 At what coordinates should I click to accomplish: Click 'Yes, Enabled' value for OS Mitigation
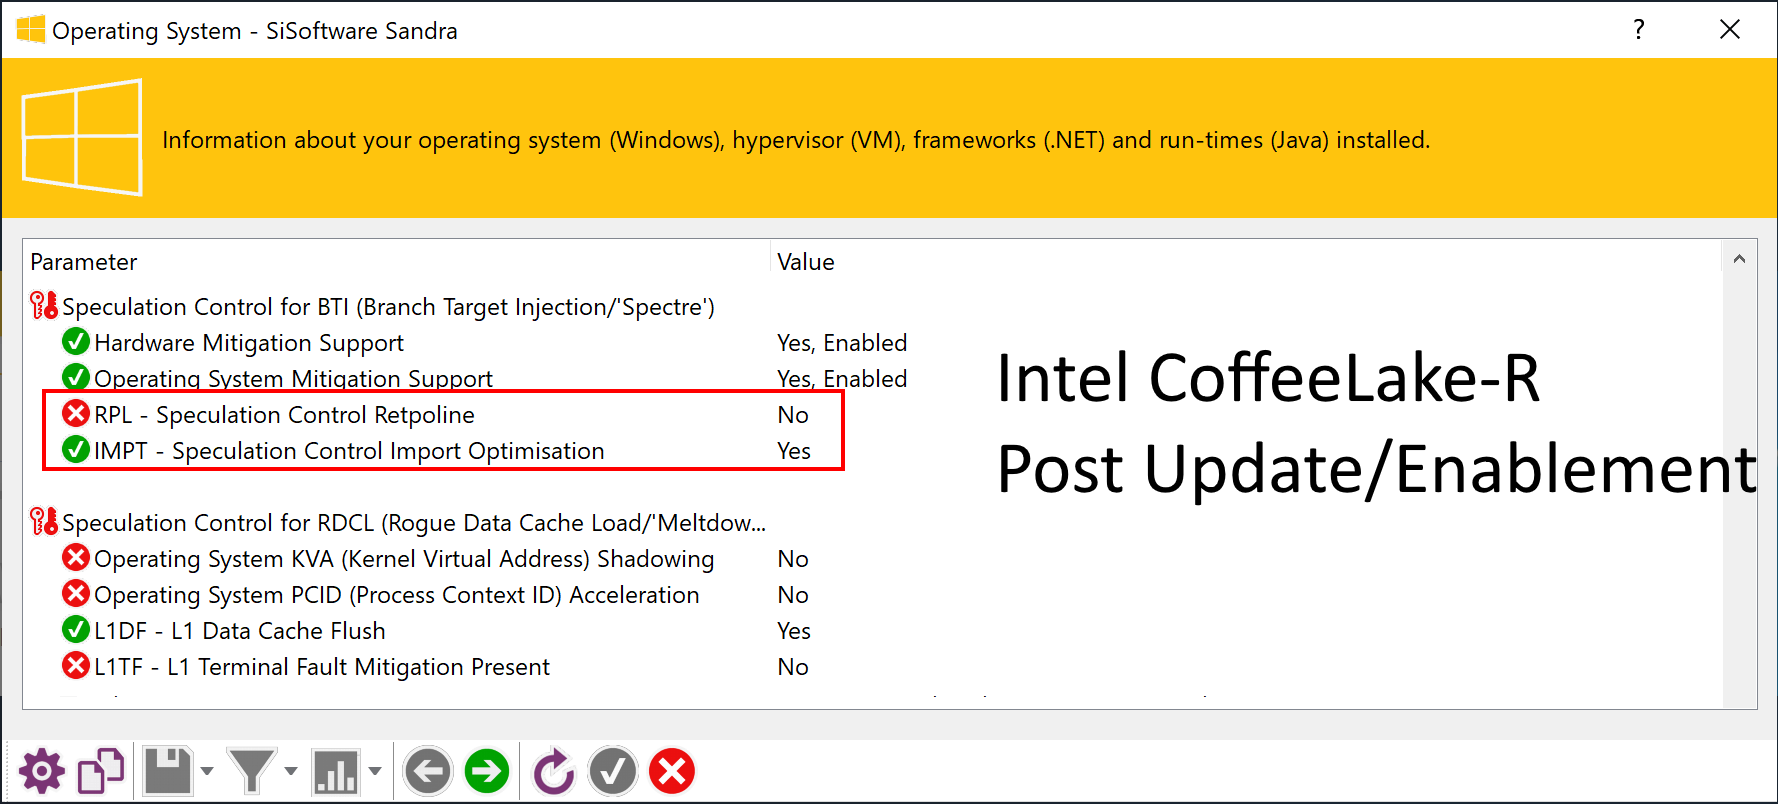[842, 379]
